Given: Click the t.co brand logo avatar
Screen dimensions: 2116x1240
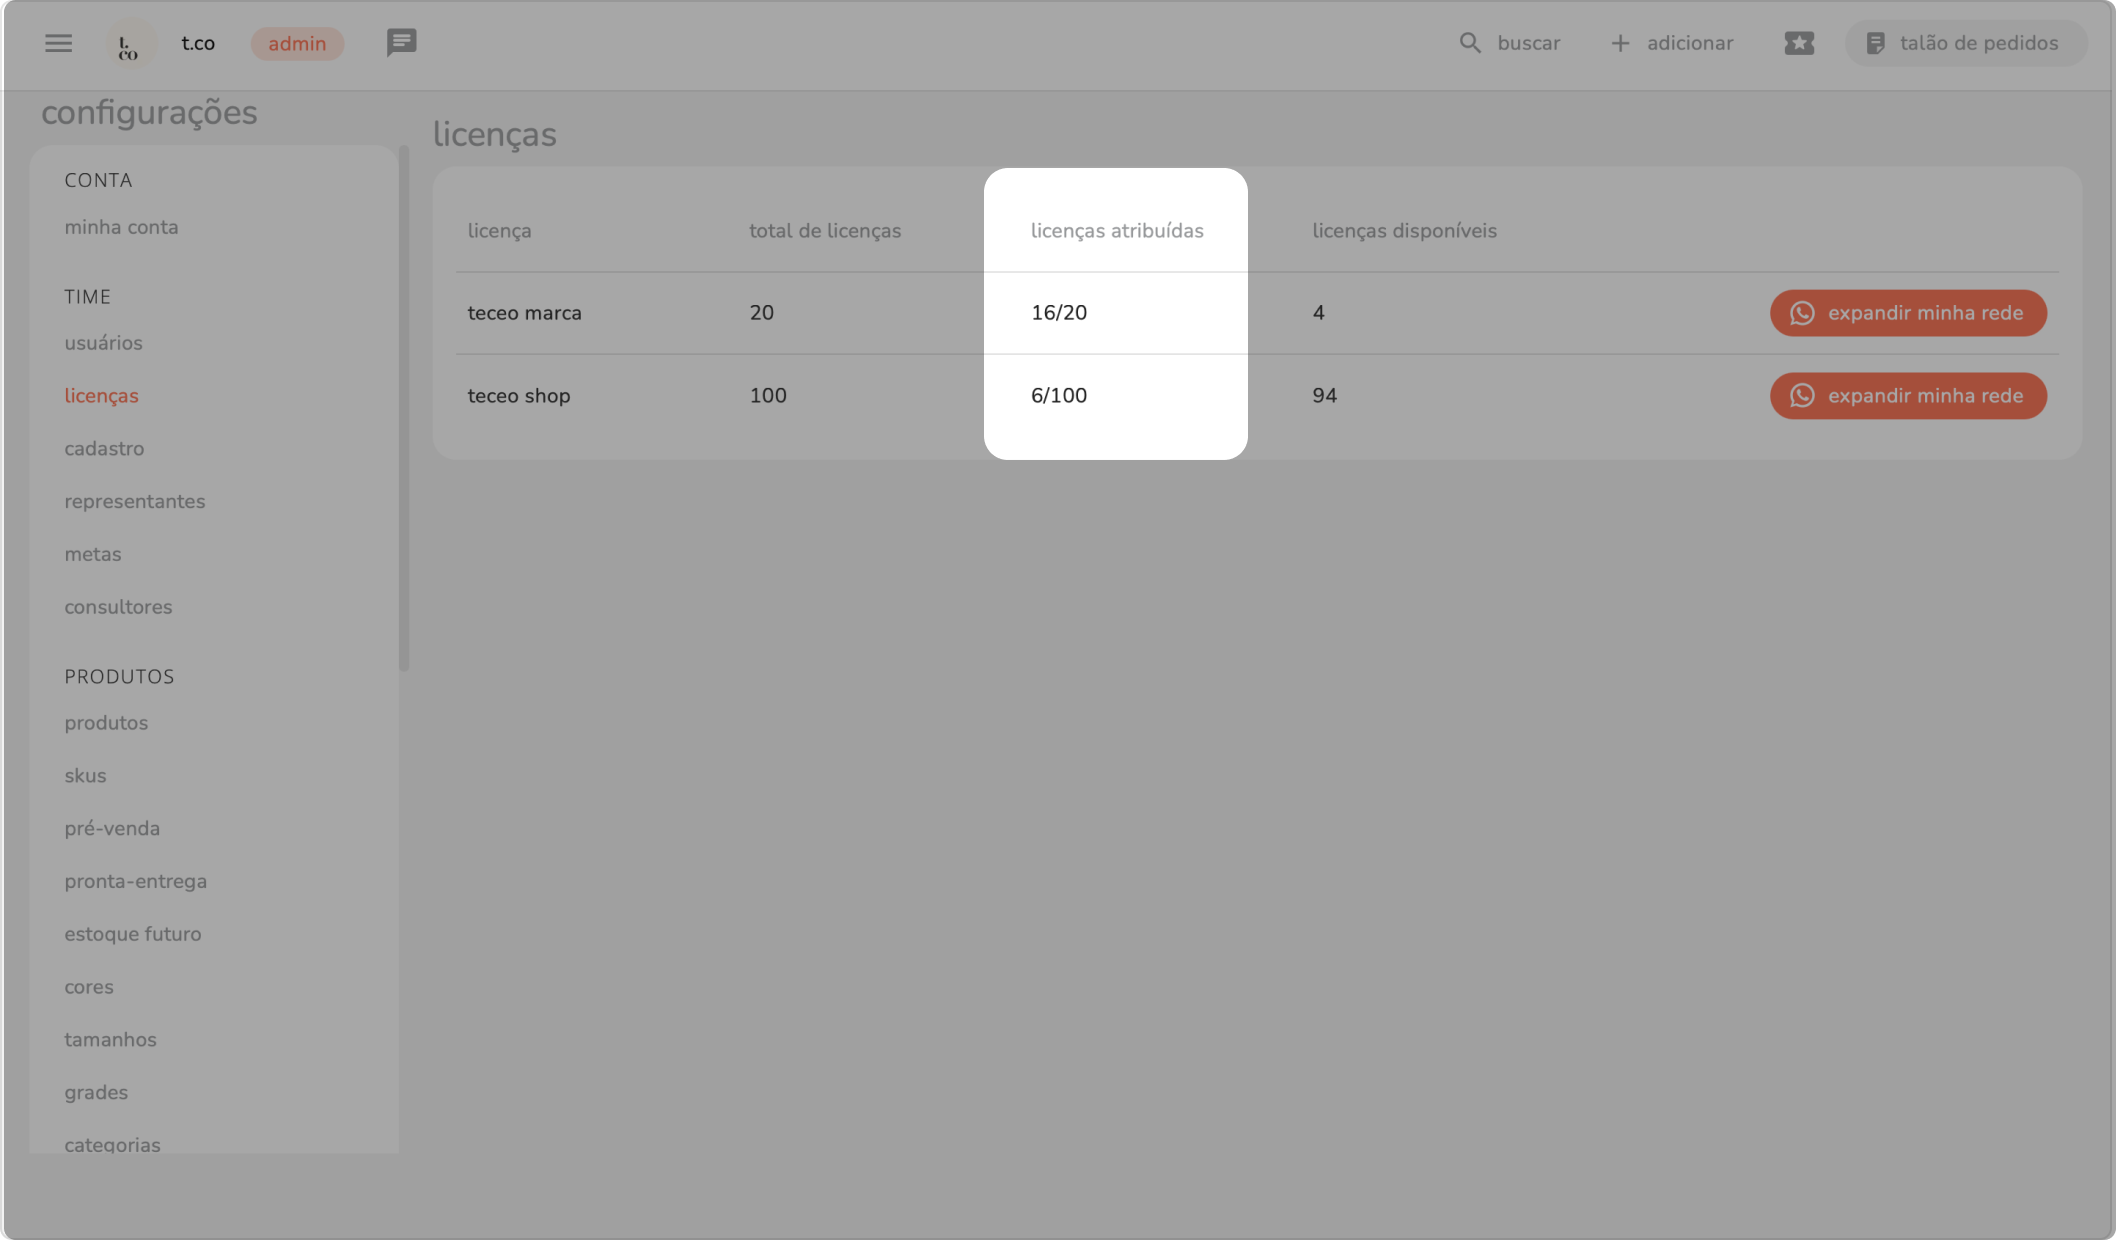Looking at the screenshot, I should (130, 44).
